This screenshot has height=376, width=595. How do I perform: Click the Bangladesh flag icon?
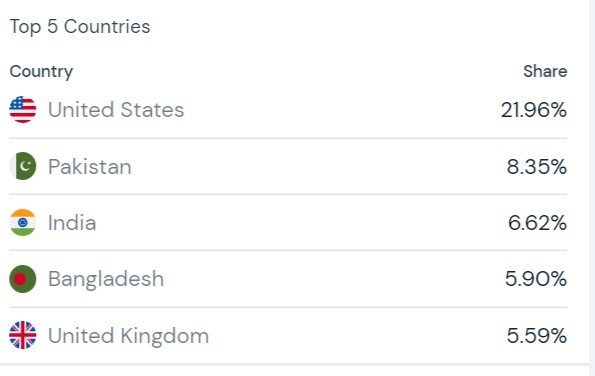[23, 279]
